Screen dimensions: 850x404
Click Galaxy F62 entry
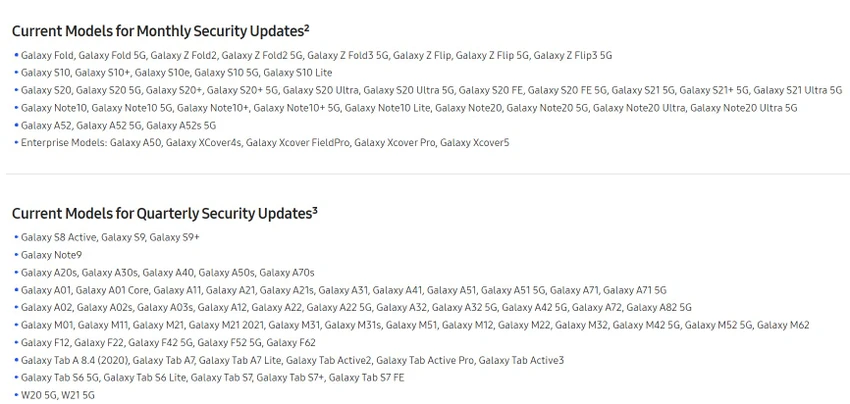291,343
